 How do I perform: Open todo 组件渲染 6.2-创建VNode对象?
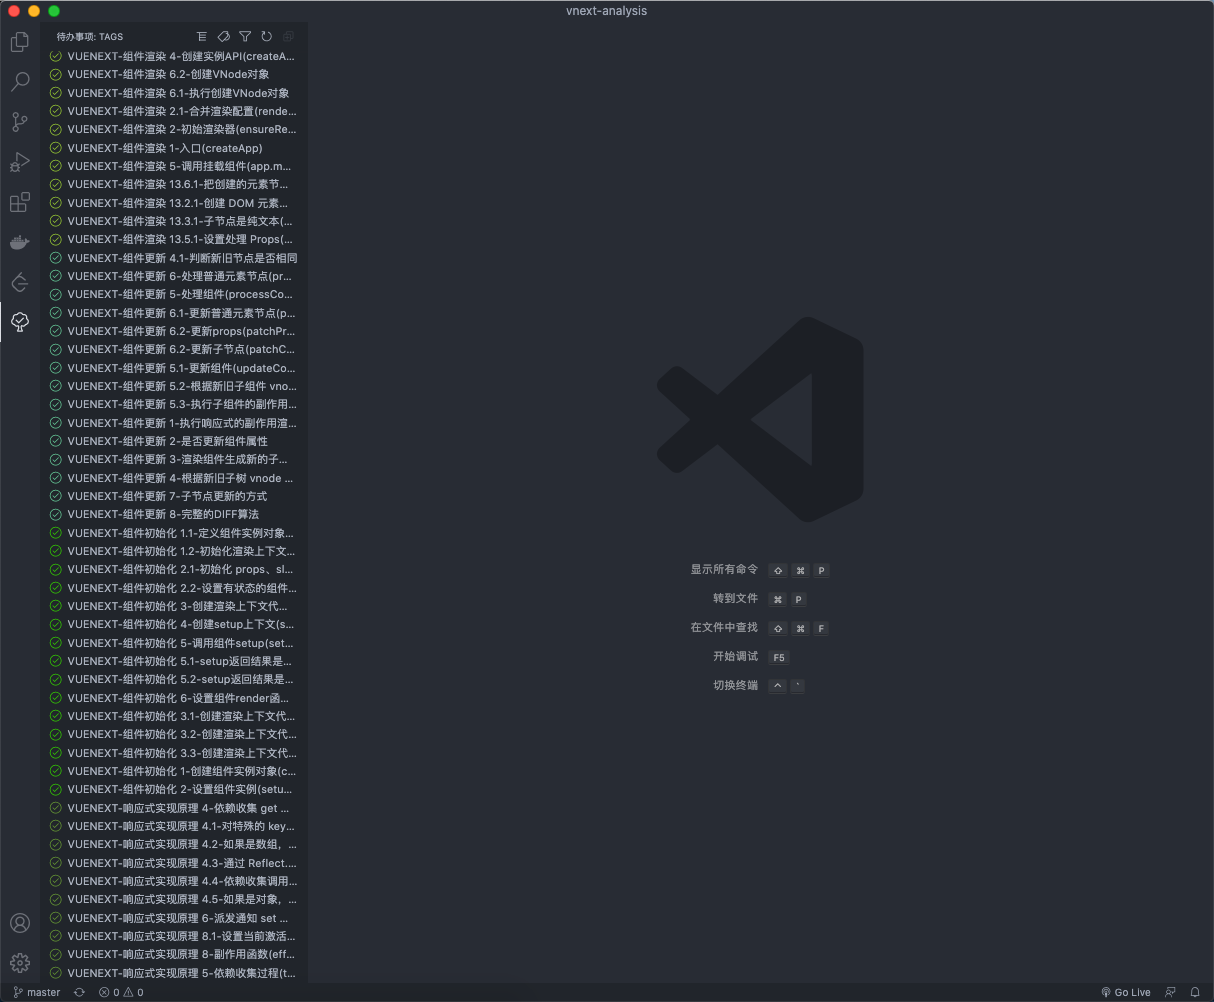[x=174, y=74]
